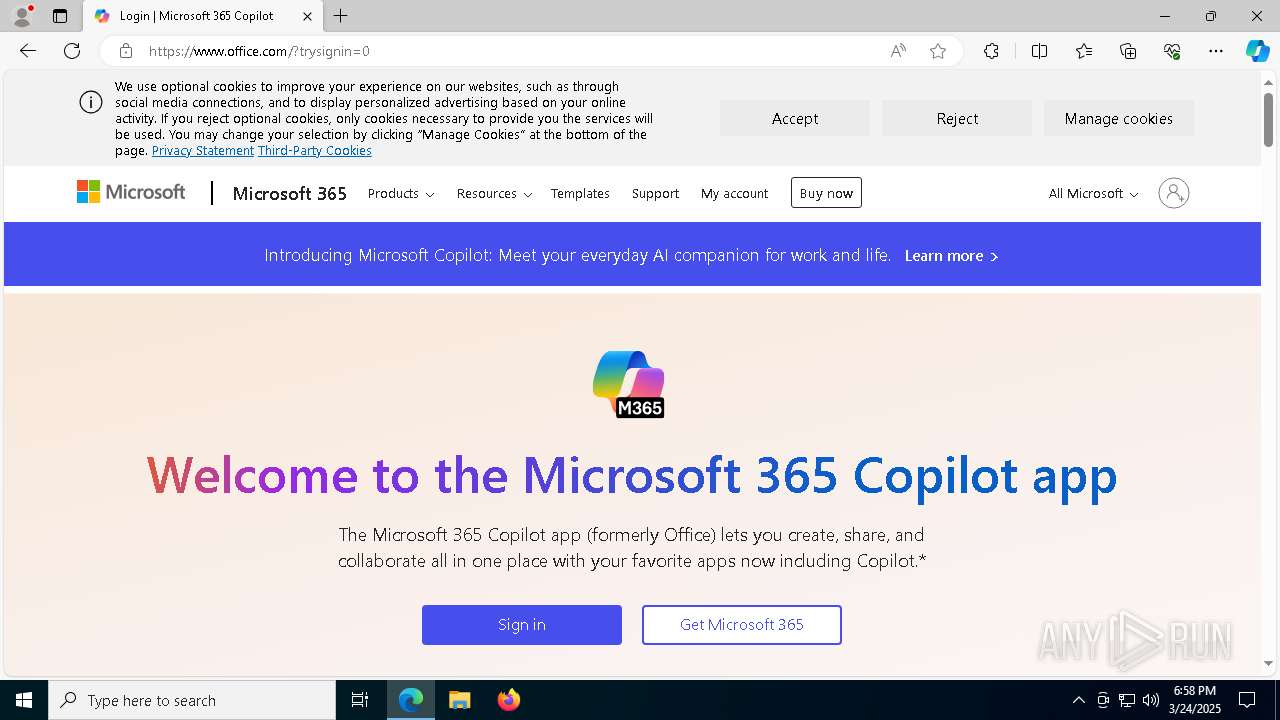This screenshot has height=720, width=1280.
Task: Open the Windows Start menu
Action: coord(24,700)
